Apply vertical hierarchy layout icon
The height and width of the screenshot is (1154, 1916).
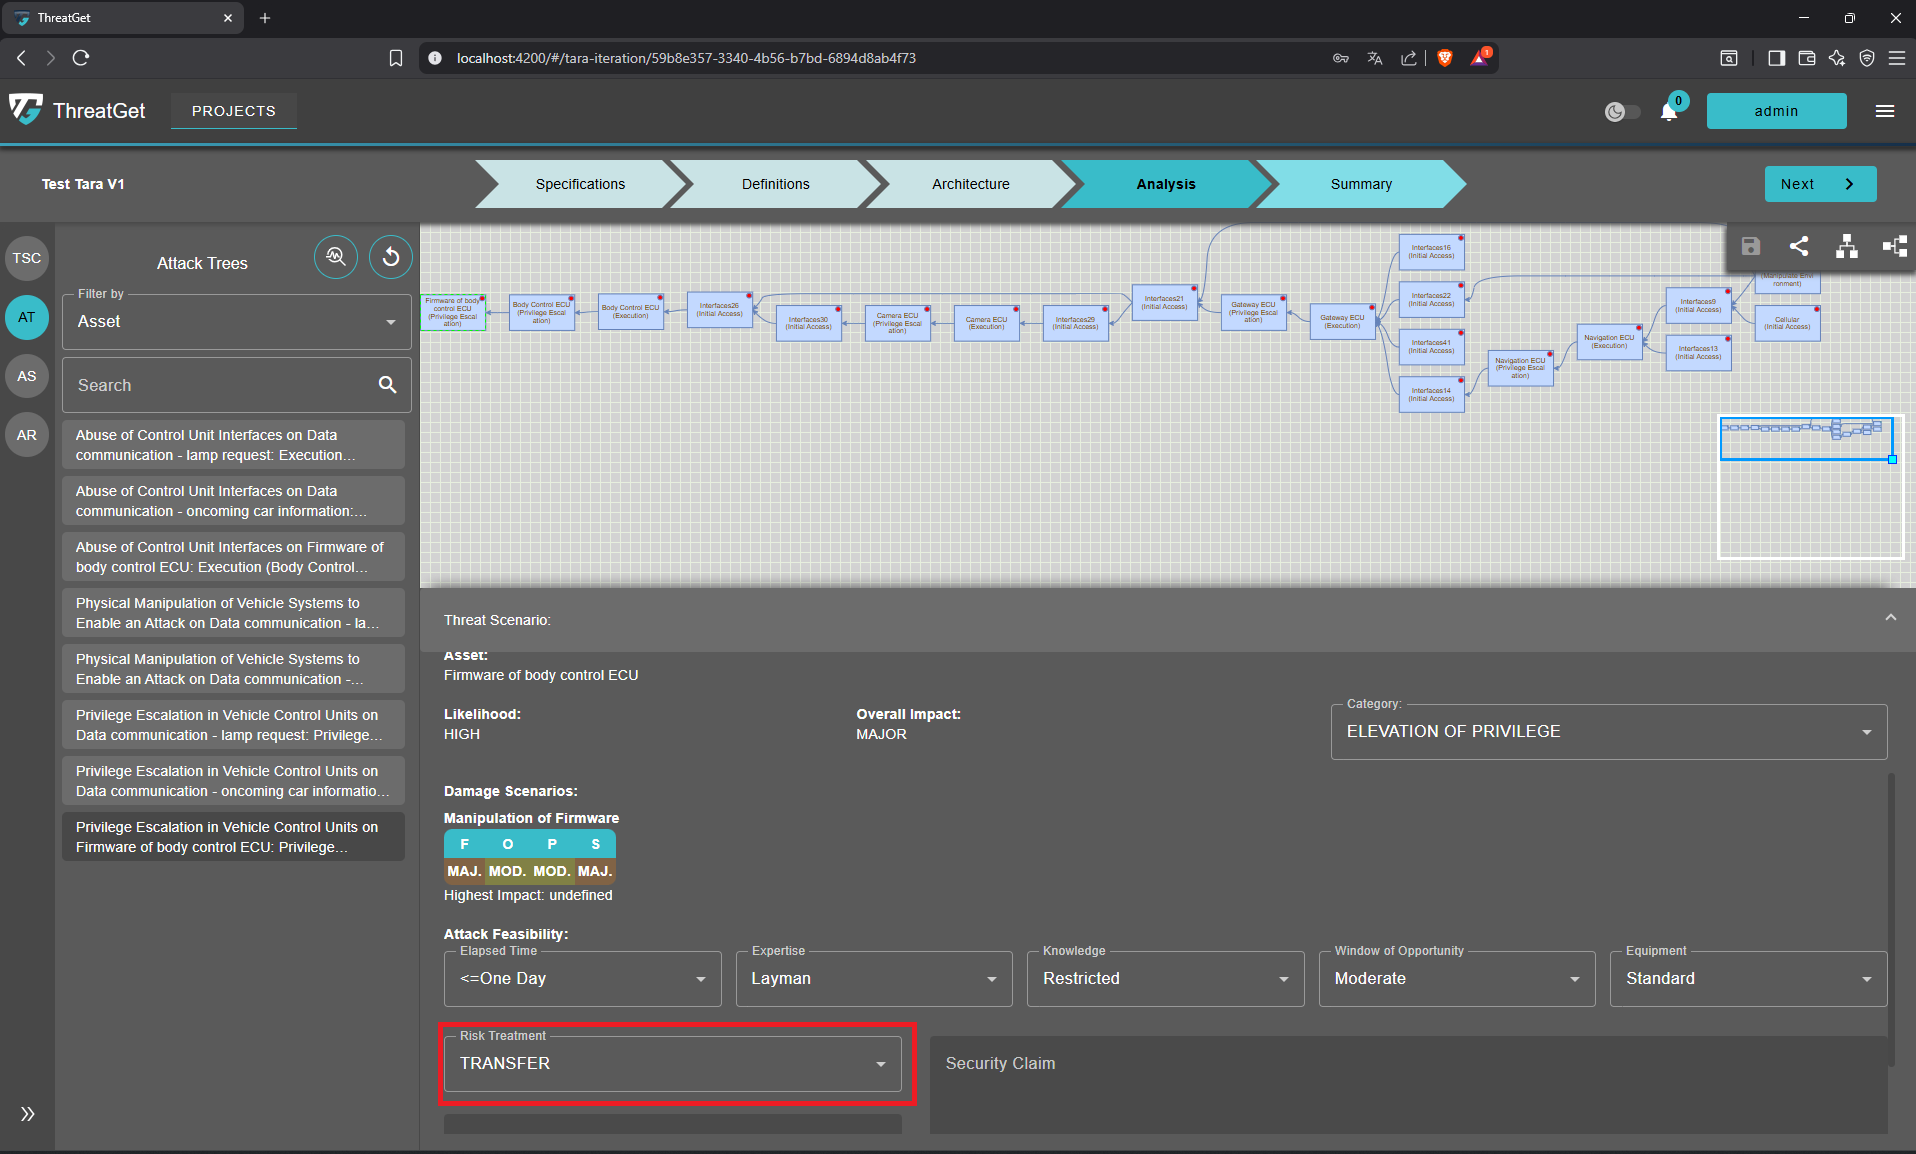tap(1846, 246)
